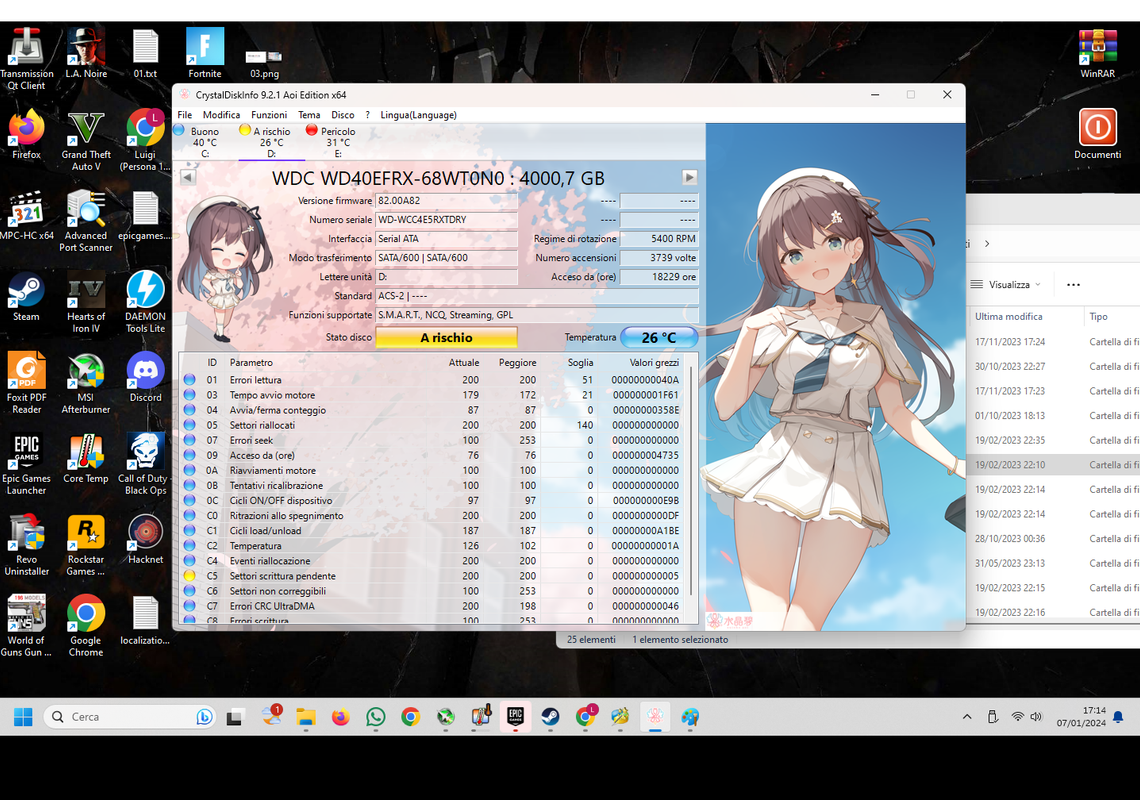Open Transmission Qt Client desktop icon
The width and height of the screenshot is (1140, 800).
27,59
